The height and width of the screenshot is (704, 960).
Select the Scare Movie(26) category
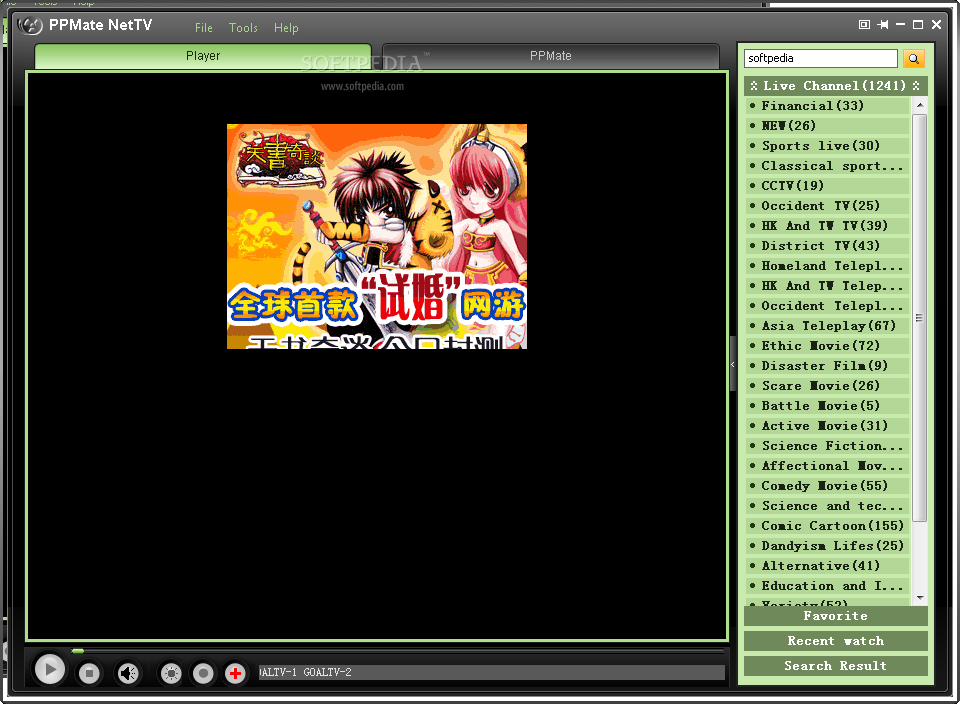[x=828, y=386]
